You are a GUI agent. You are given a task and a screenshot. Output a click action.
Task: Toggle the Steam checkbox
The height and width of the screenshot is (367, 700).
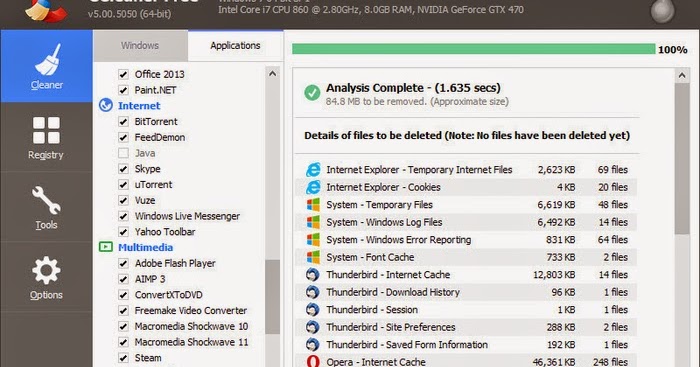(x=123, y=358)
